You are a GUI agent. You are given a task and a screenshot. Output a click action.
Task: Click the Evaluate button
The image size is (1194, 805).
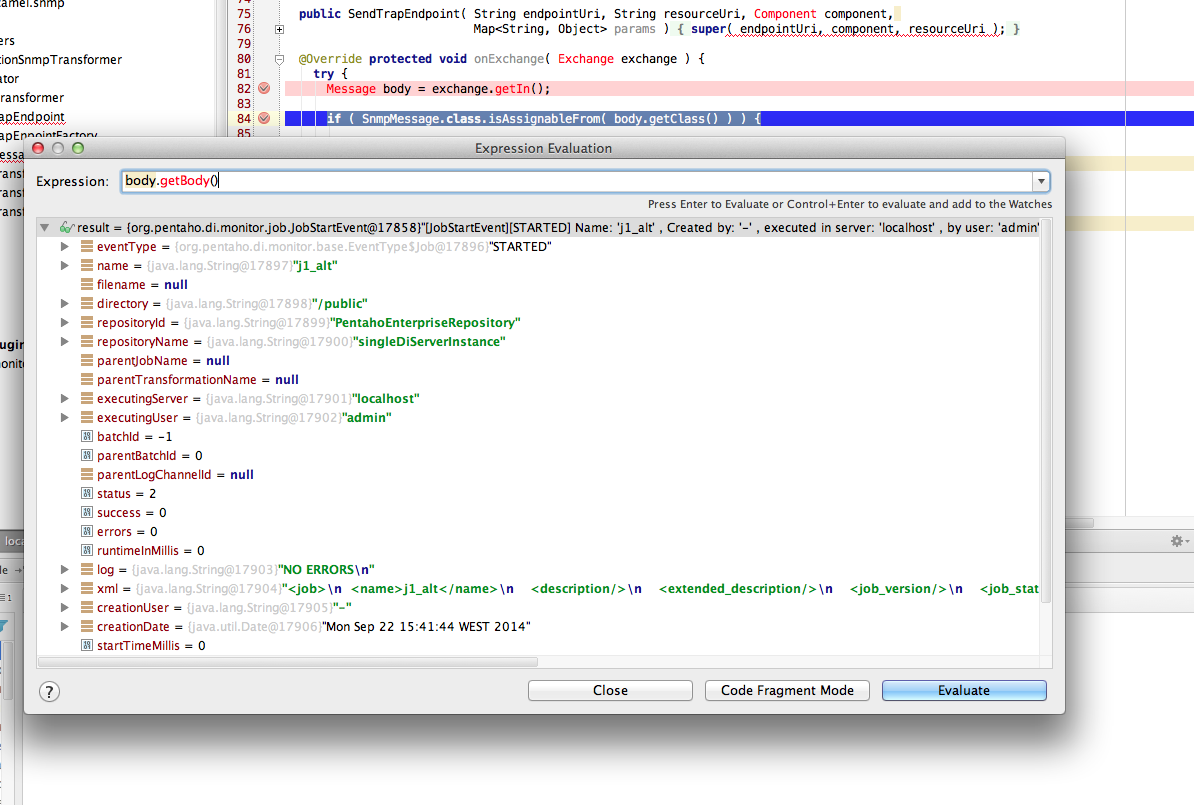[964, 690]
